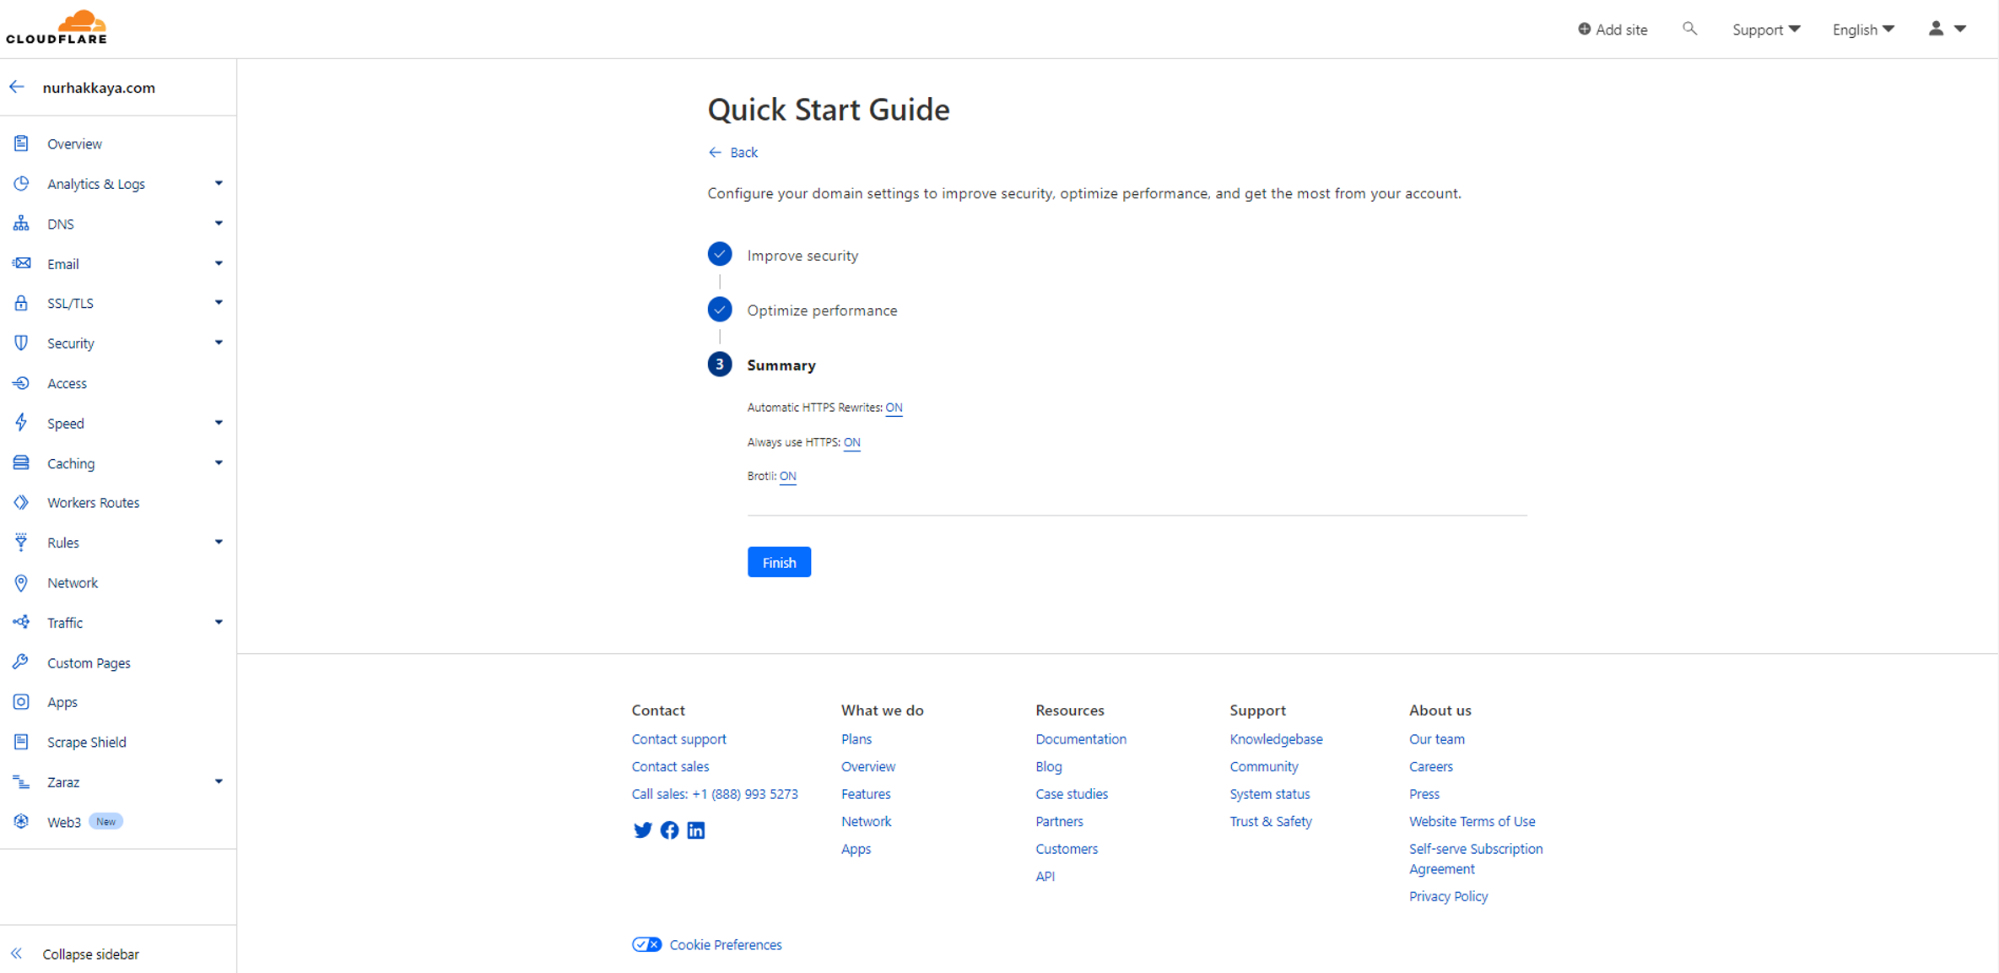This screenshot has width=1999, height=973.
Task: Click the Speed lightning bolt icon
Action: (x=21, y=423)
